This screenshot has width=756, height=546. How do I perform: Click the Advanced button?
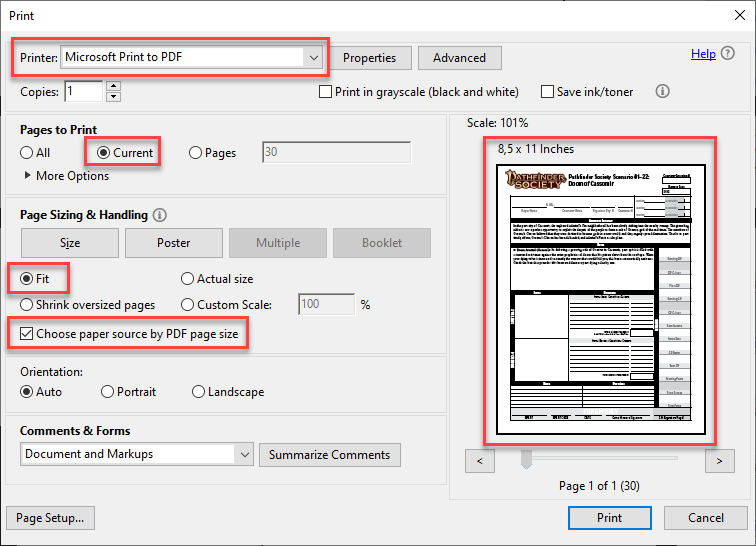(x=459, y=58)
